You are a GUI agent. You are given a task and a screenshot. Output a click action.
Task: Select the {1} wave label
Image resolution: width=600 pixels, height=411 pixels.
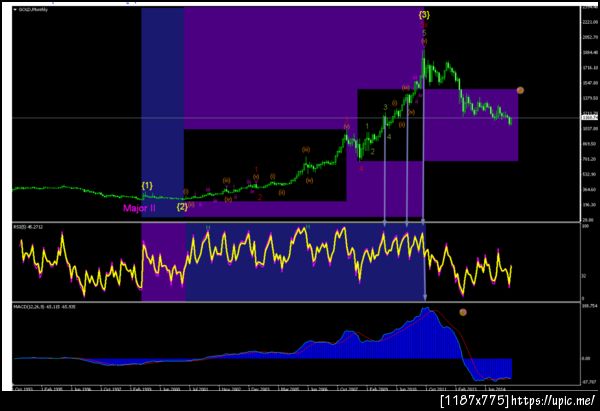tap(147, 186)
